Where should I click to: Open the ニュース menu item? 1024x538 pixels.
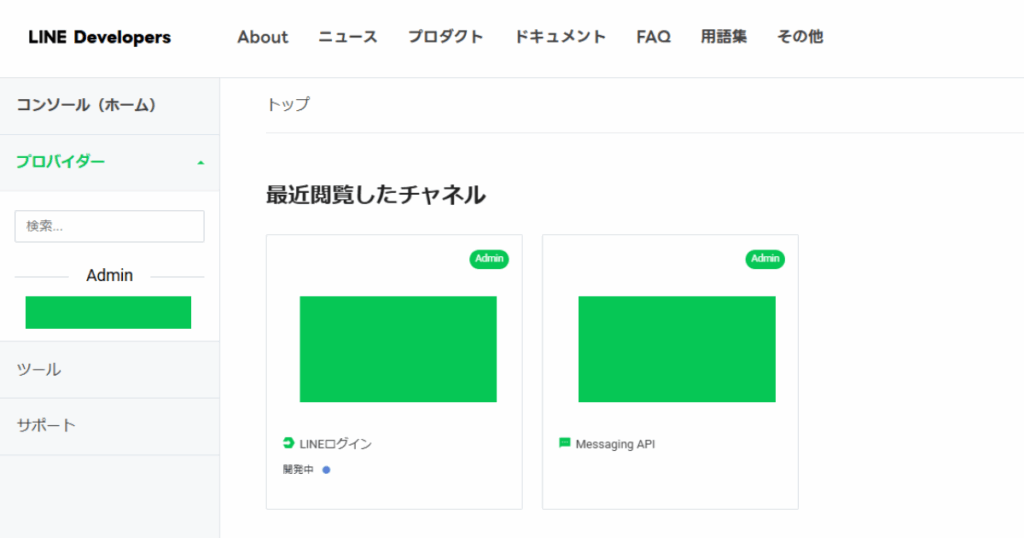click(x=347, y=37)
